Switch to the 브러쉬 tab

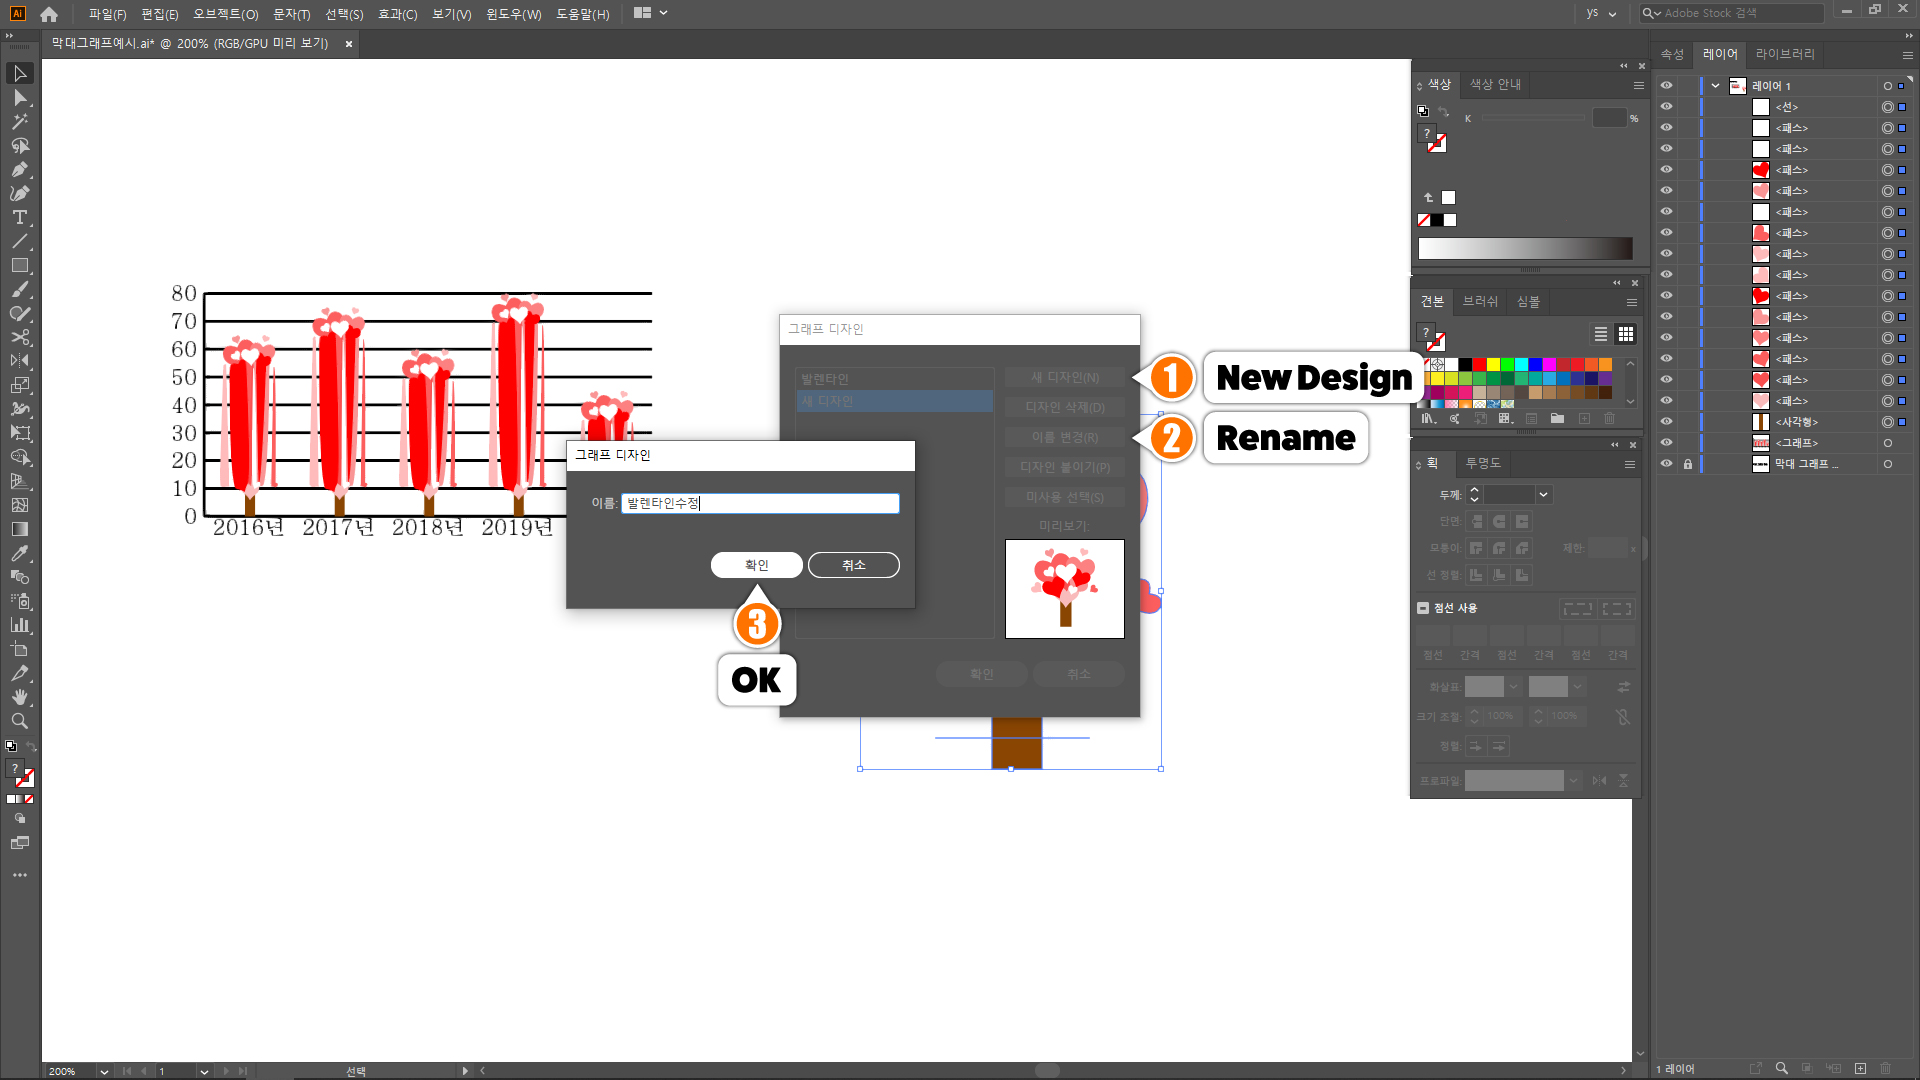tap(1480, 302)
